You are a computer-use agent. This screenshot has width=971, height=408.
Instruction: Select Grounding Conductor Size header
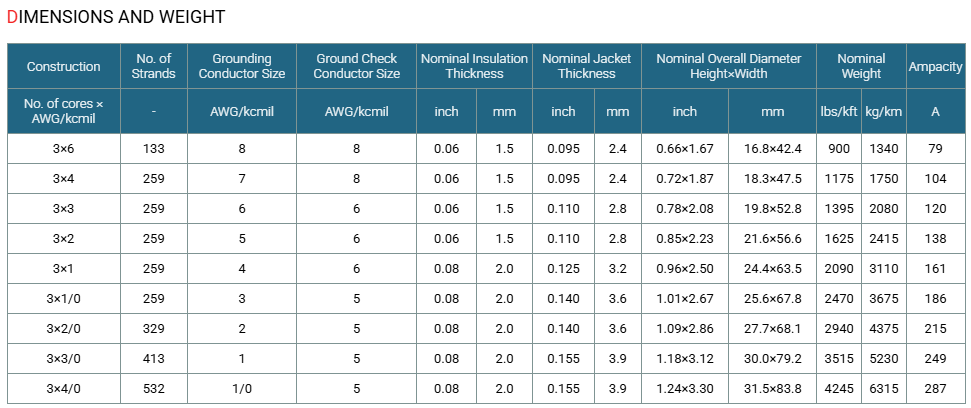[242, 66]
